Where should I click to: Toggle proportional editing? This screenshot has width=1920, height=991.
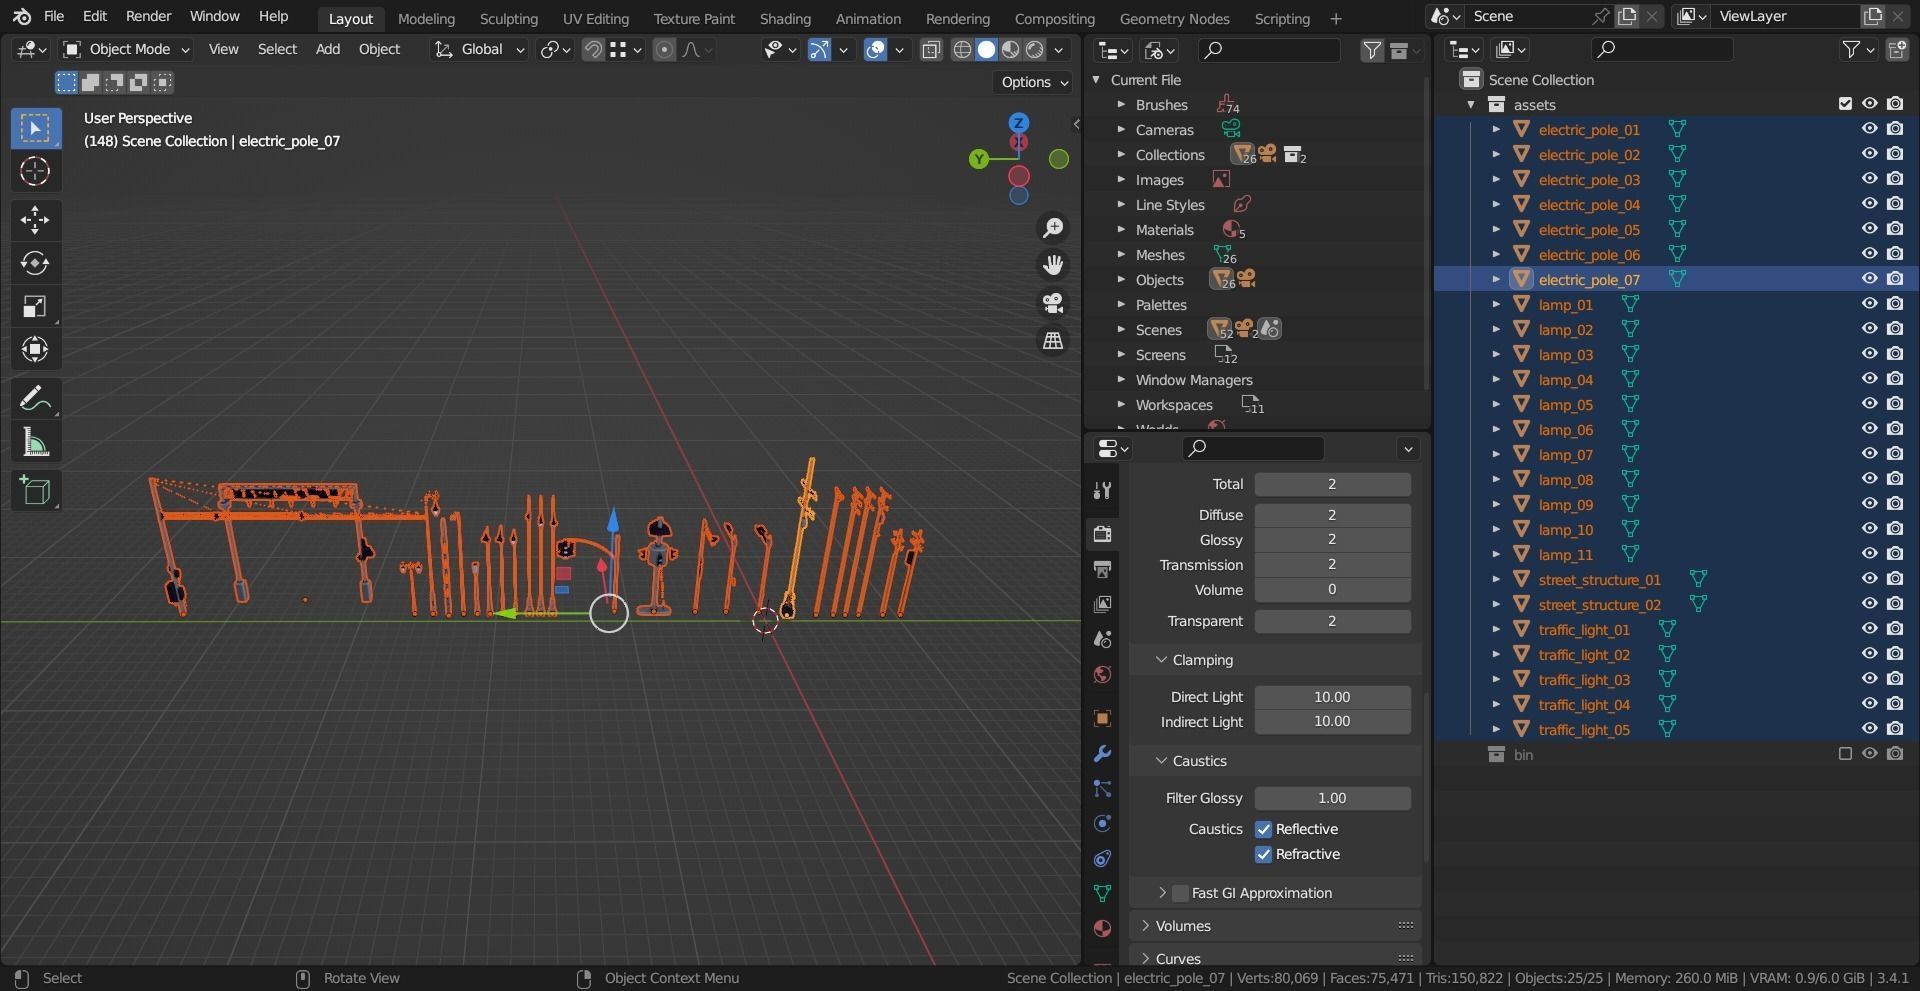click(664, 50)
